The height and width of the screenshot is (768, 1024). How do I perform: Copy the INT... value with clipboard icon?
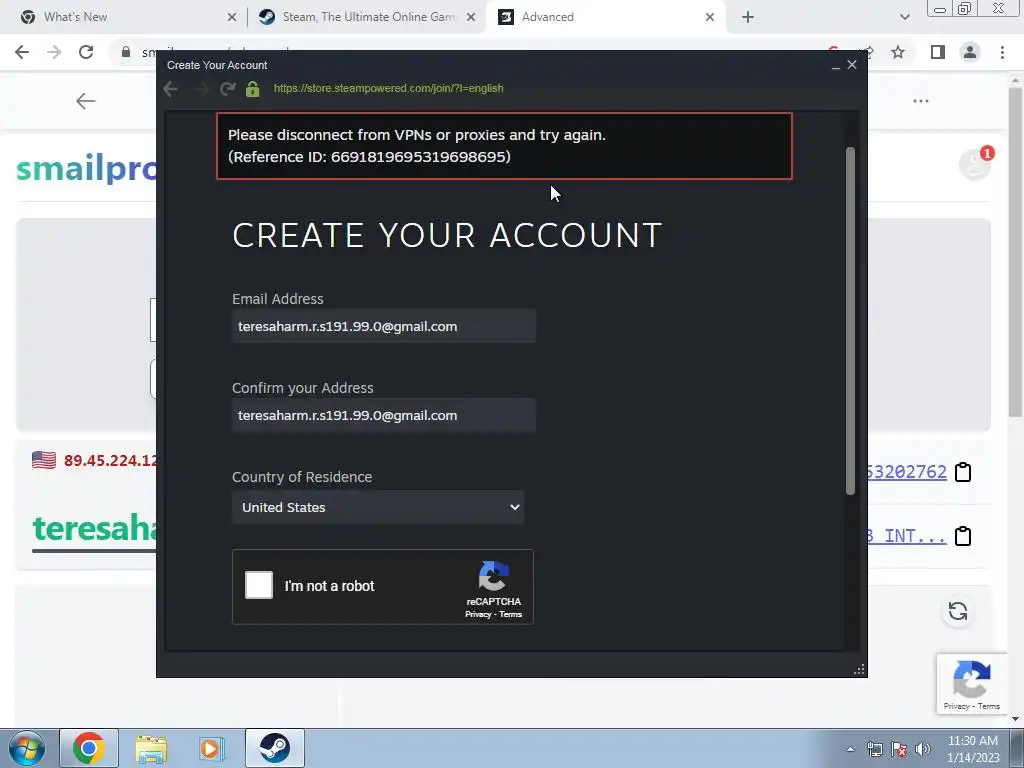(963, 536)
